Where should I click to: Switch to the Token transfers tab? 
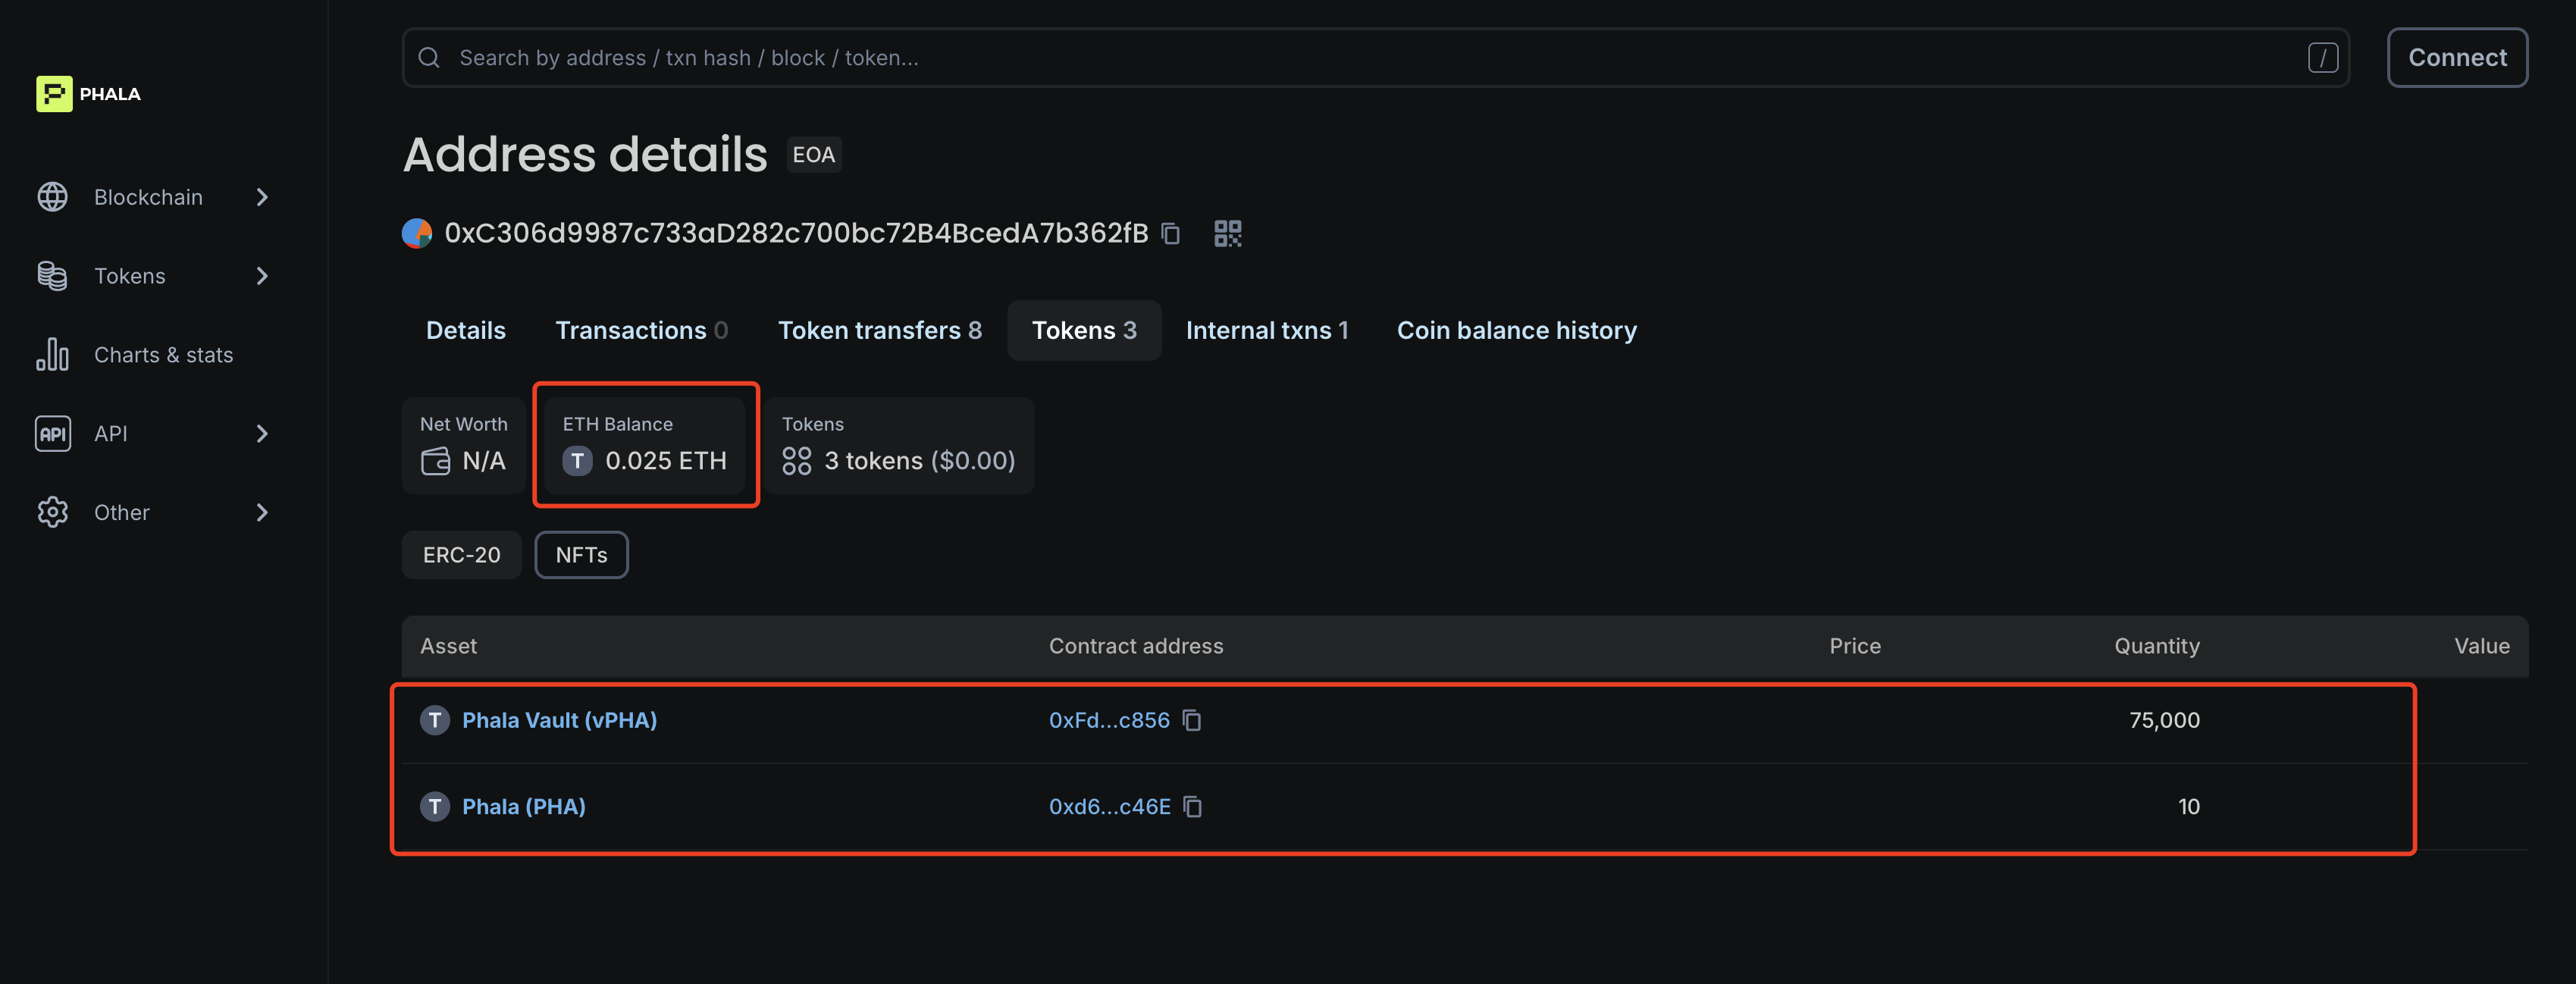pyautogui.click(x=879, y=330)
